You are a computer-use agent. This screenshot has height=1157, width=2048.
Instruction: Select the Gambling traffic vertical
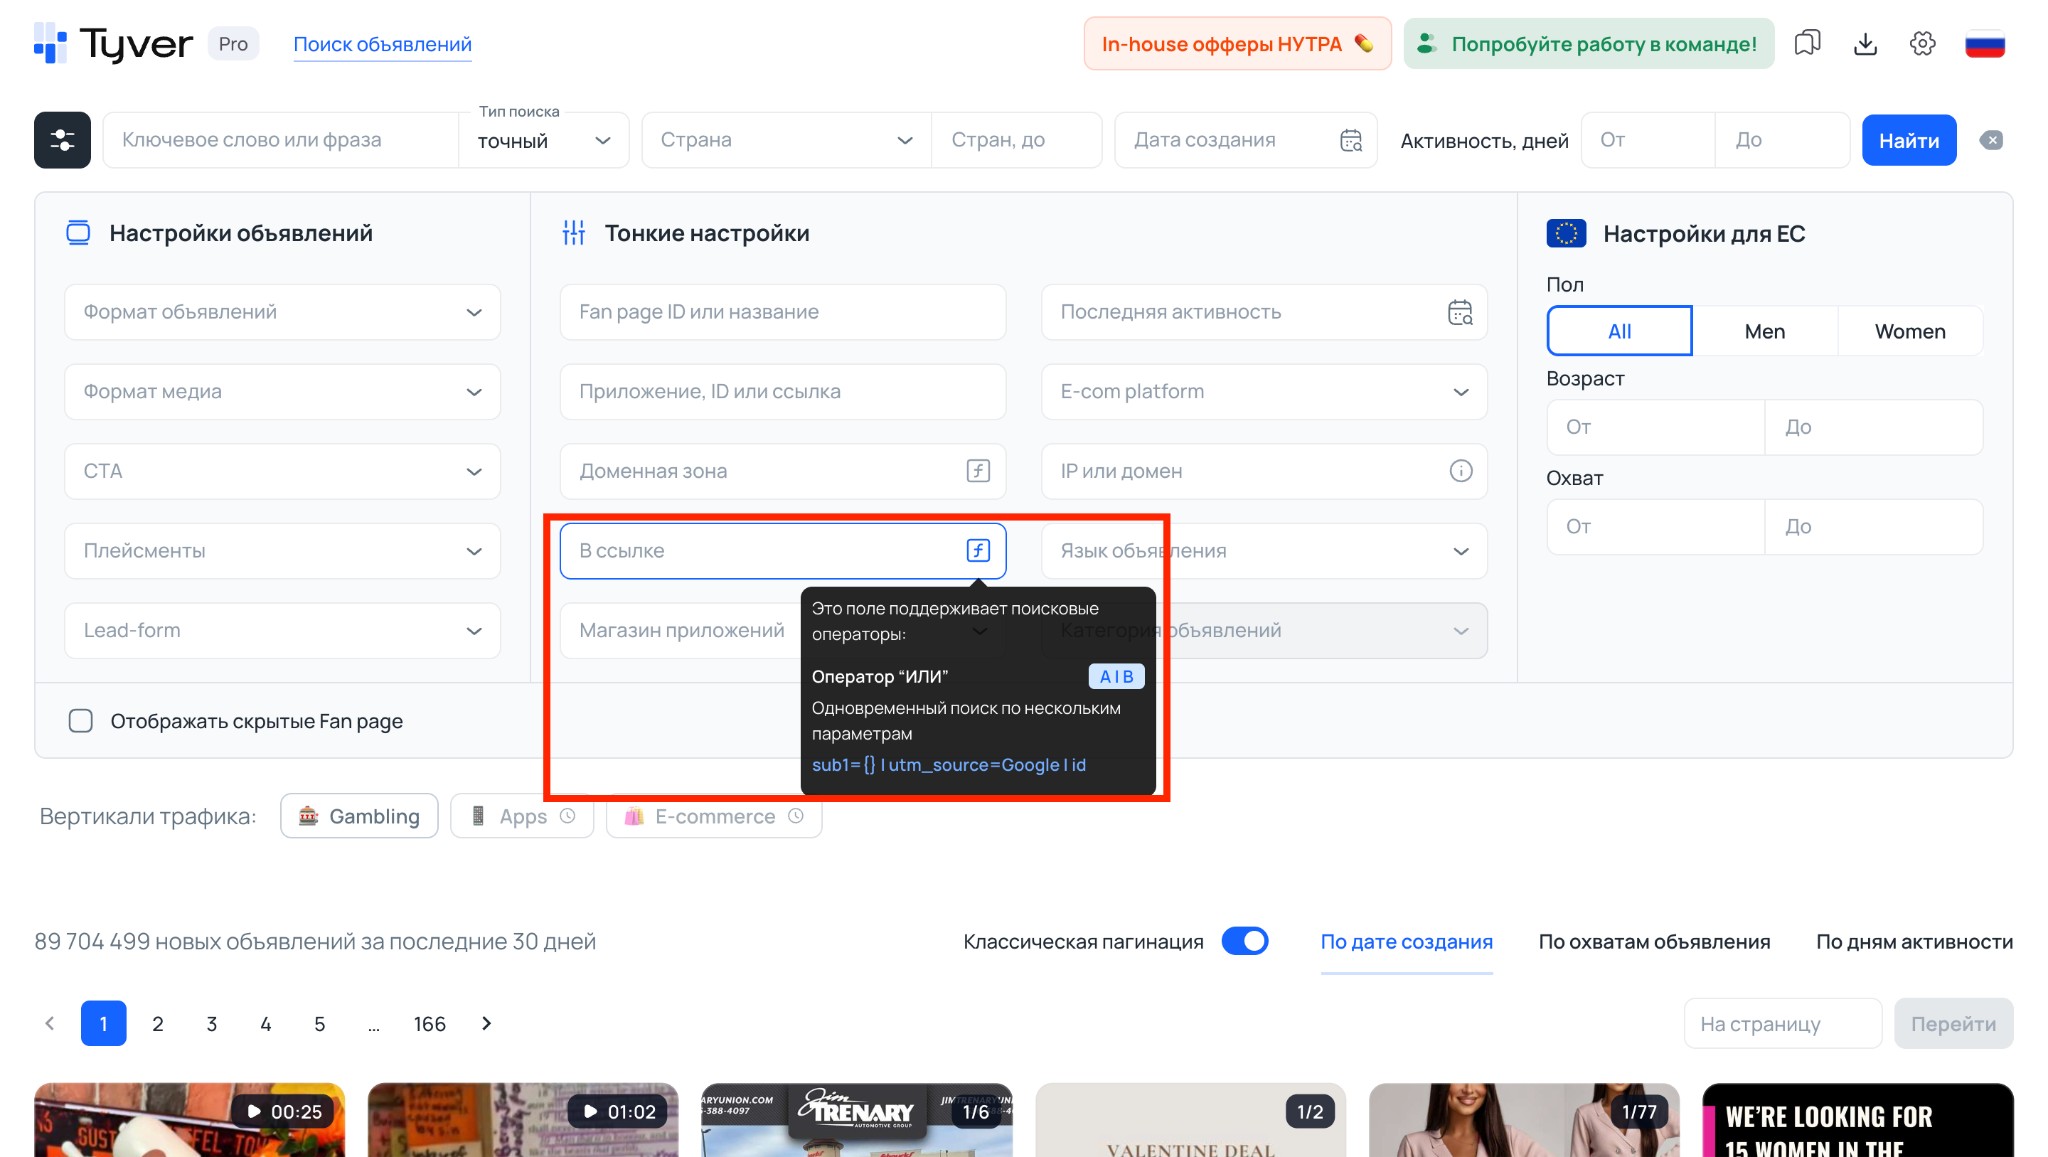359,816
